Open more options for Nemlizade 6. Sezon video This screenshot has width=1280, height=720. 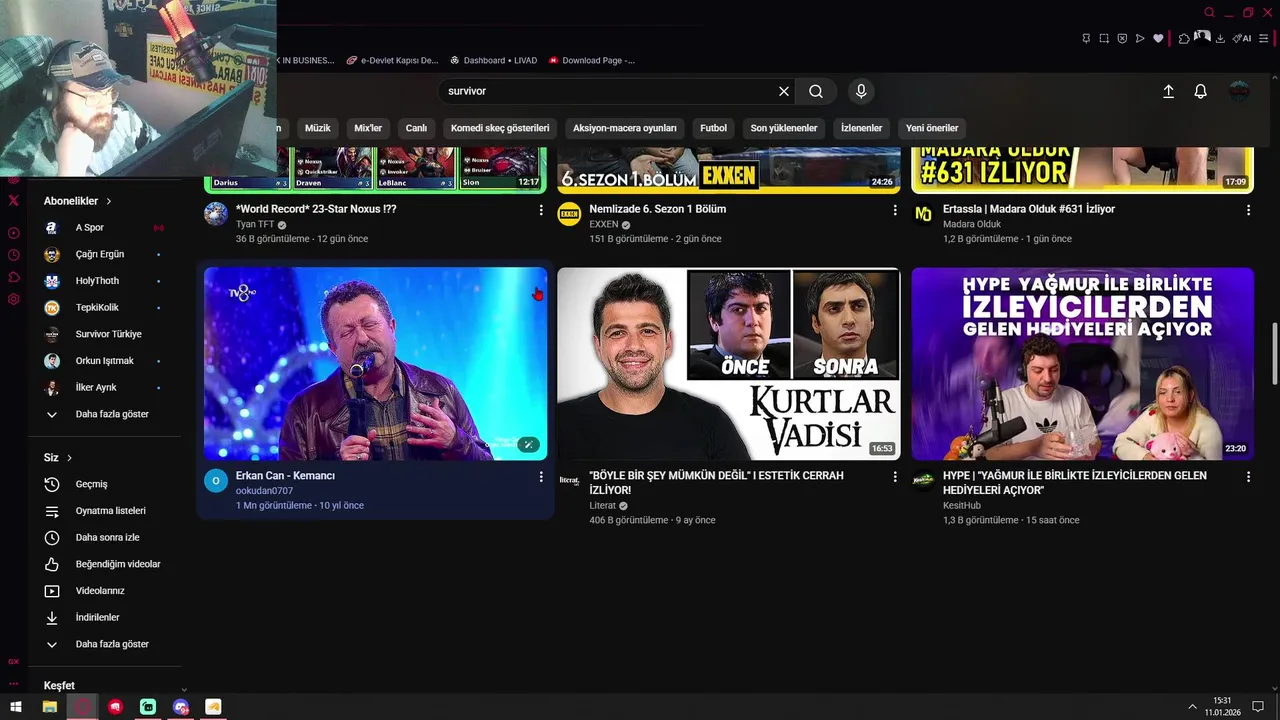pos(895,210)
